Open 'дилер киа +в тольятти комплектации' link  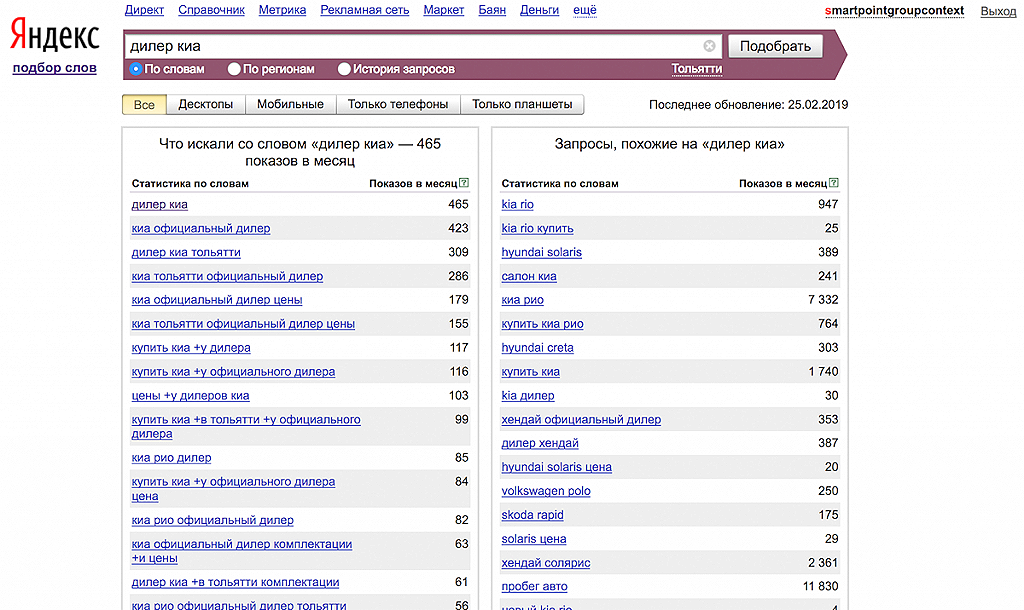pos(235,582)
